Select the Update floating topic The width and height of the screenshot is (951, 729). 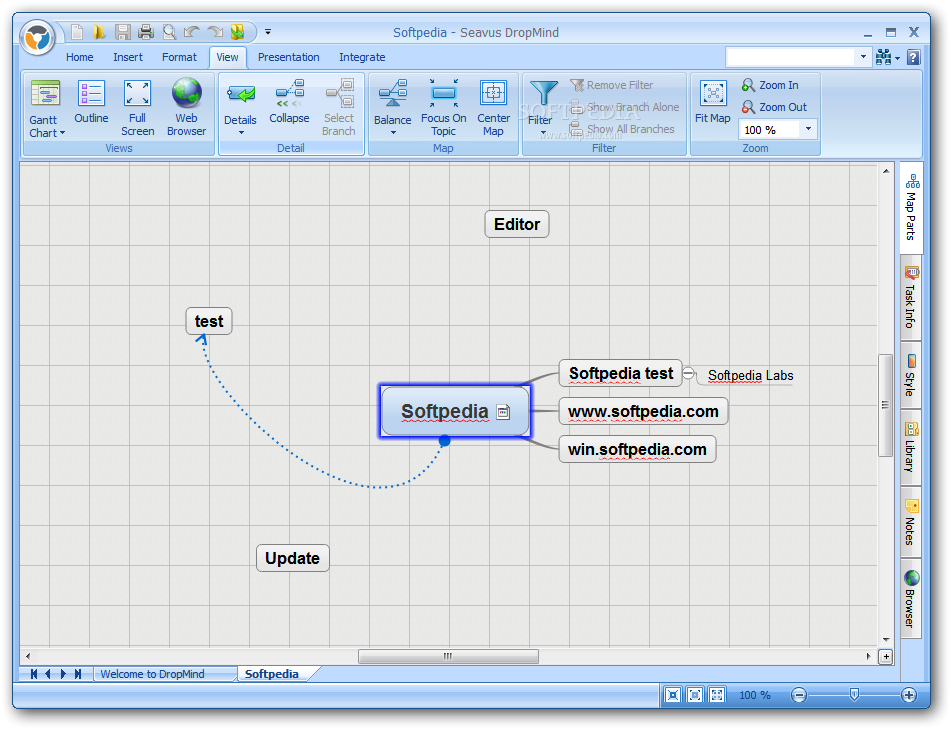click(292, 558)
